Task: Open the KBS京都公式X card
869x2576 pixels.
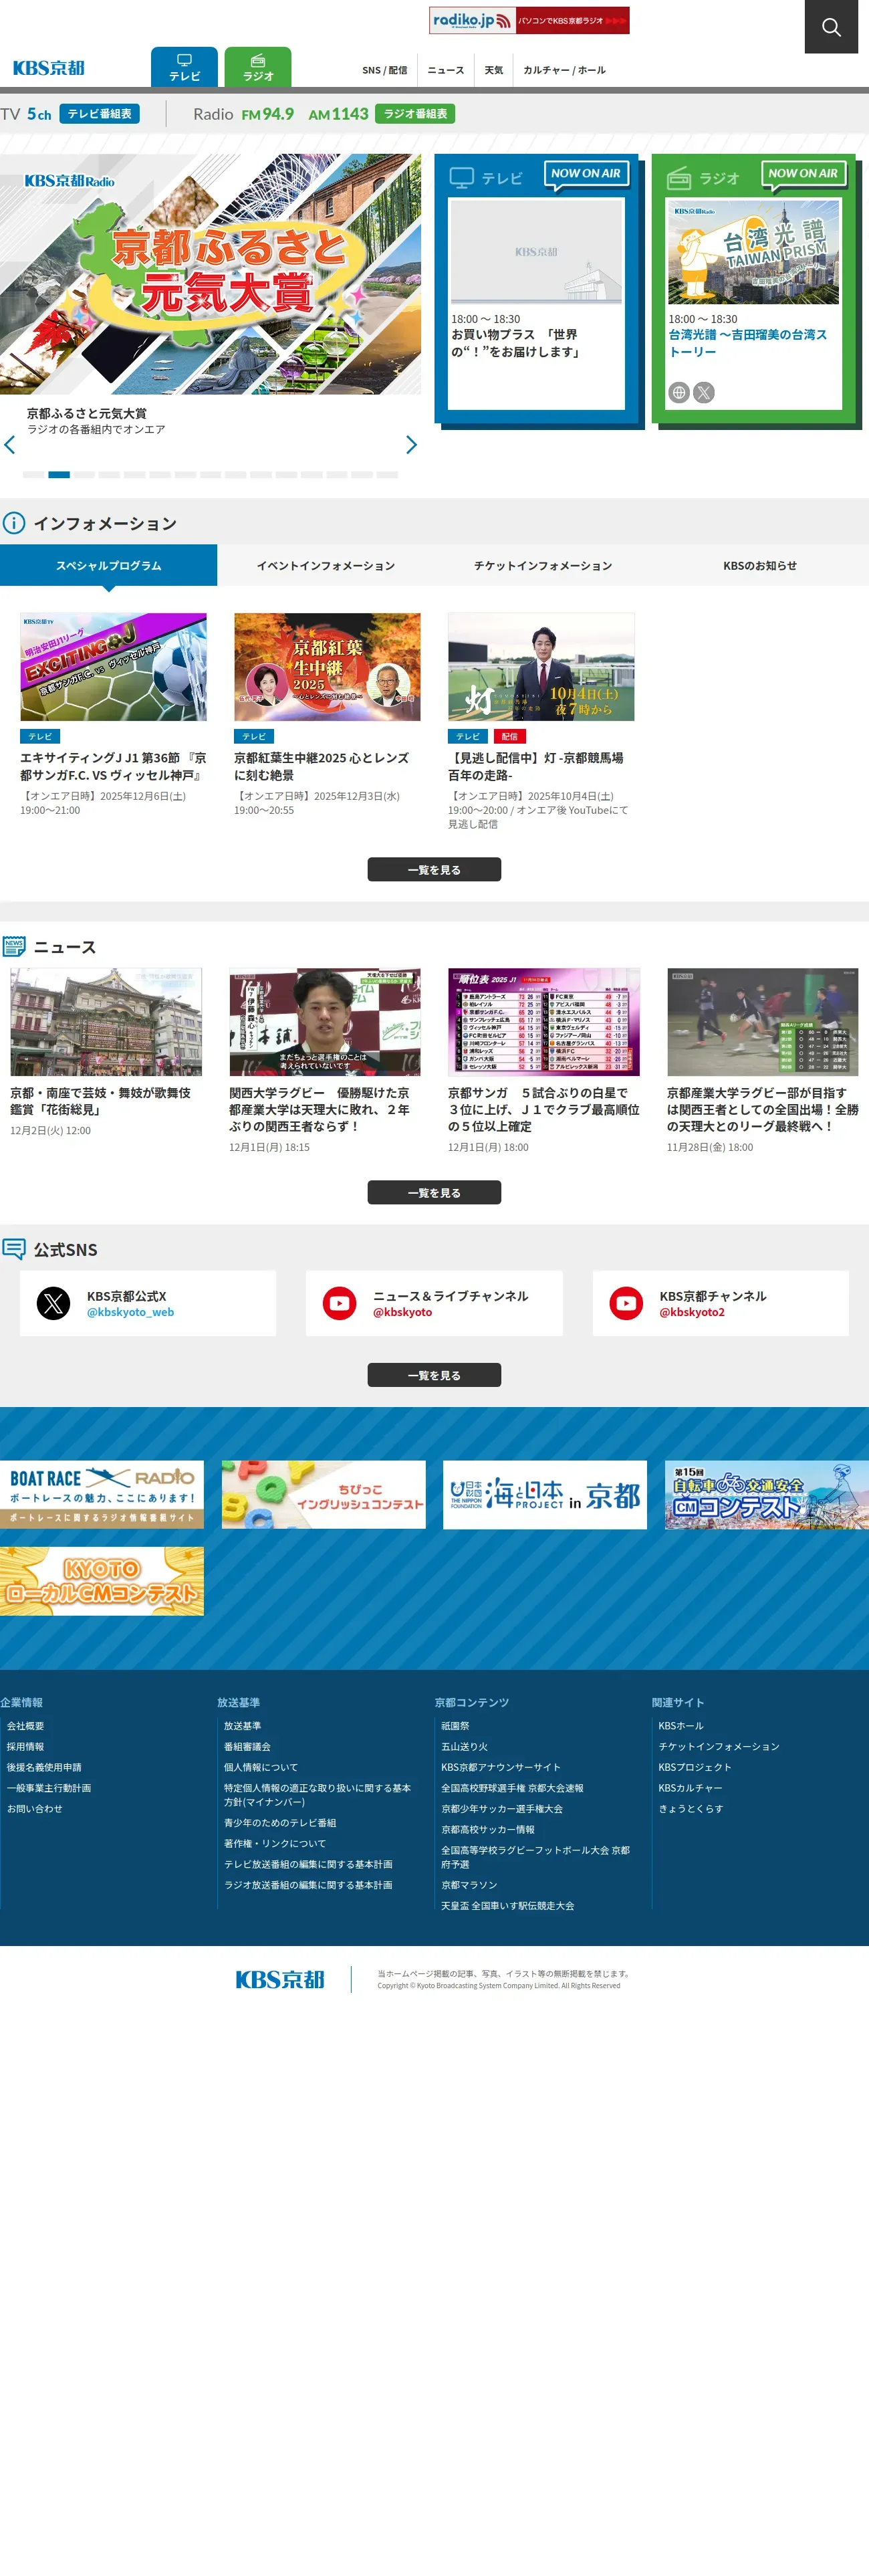Action: pos(148,1303)
